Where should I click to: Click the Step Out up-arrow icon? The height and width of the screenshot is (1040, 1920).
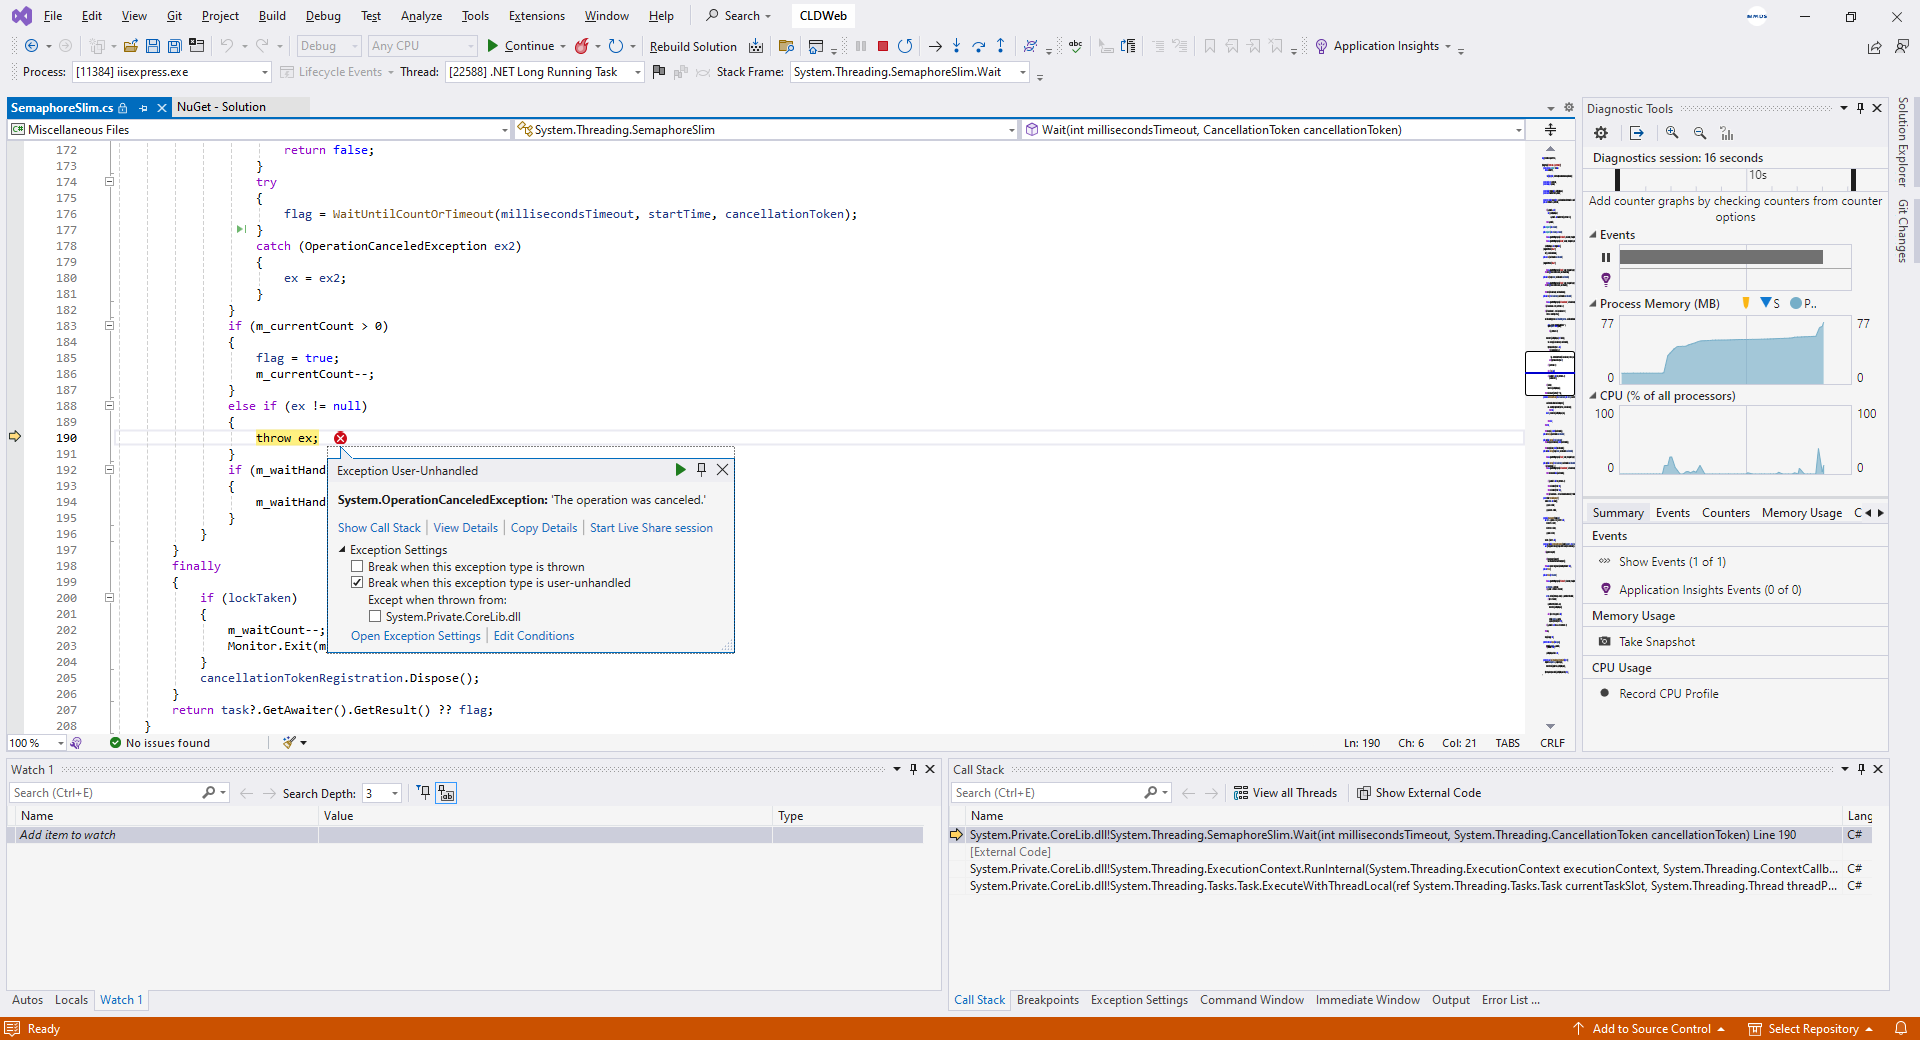pyautogui.click(x=1001, y=46)
